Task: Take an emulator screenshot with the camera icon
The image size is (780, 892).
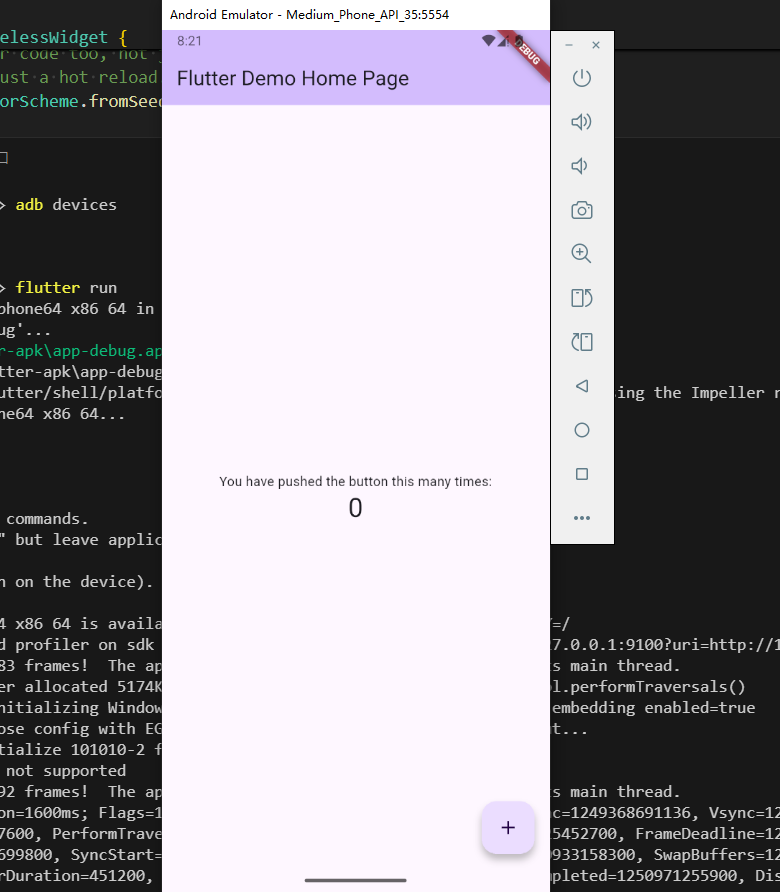Action: tap(581, 210)
